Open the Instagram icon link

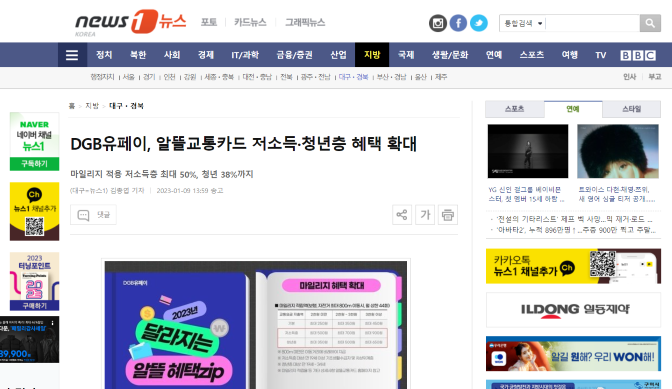pos(438,23)
